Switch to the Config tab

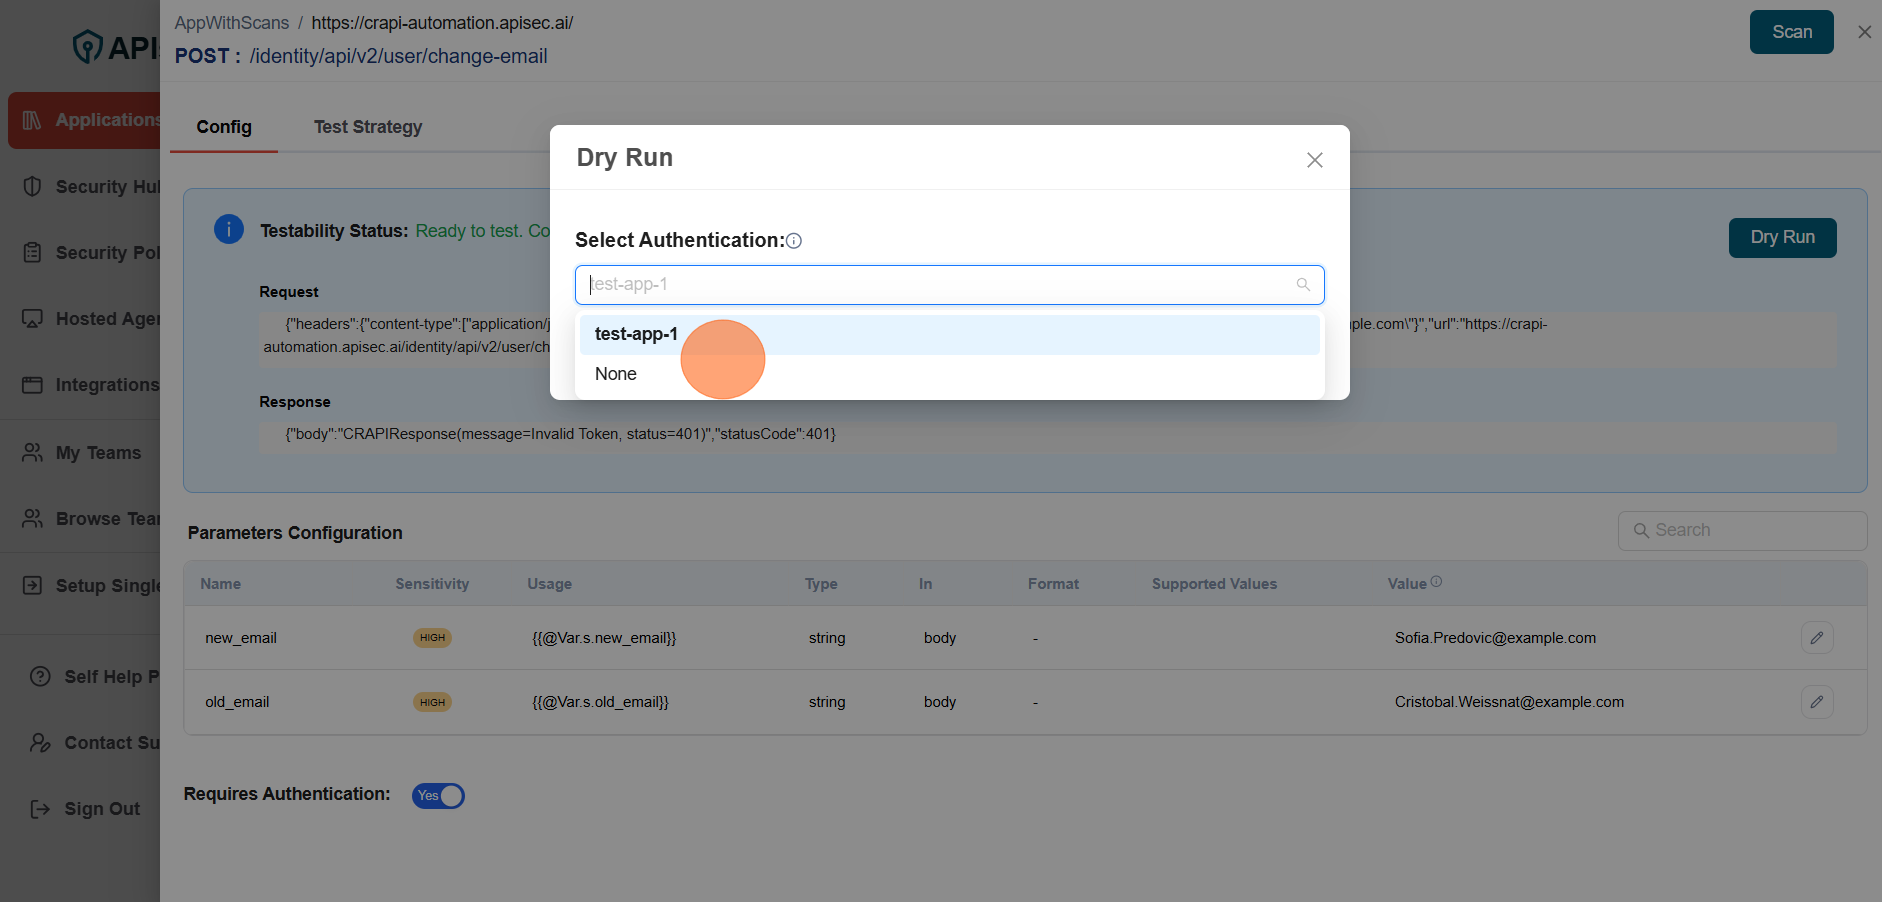coord(223,127)
